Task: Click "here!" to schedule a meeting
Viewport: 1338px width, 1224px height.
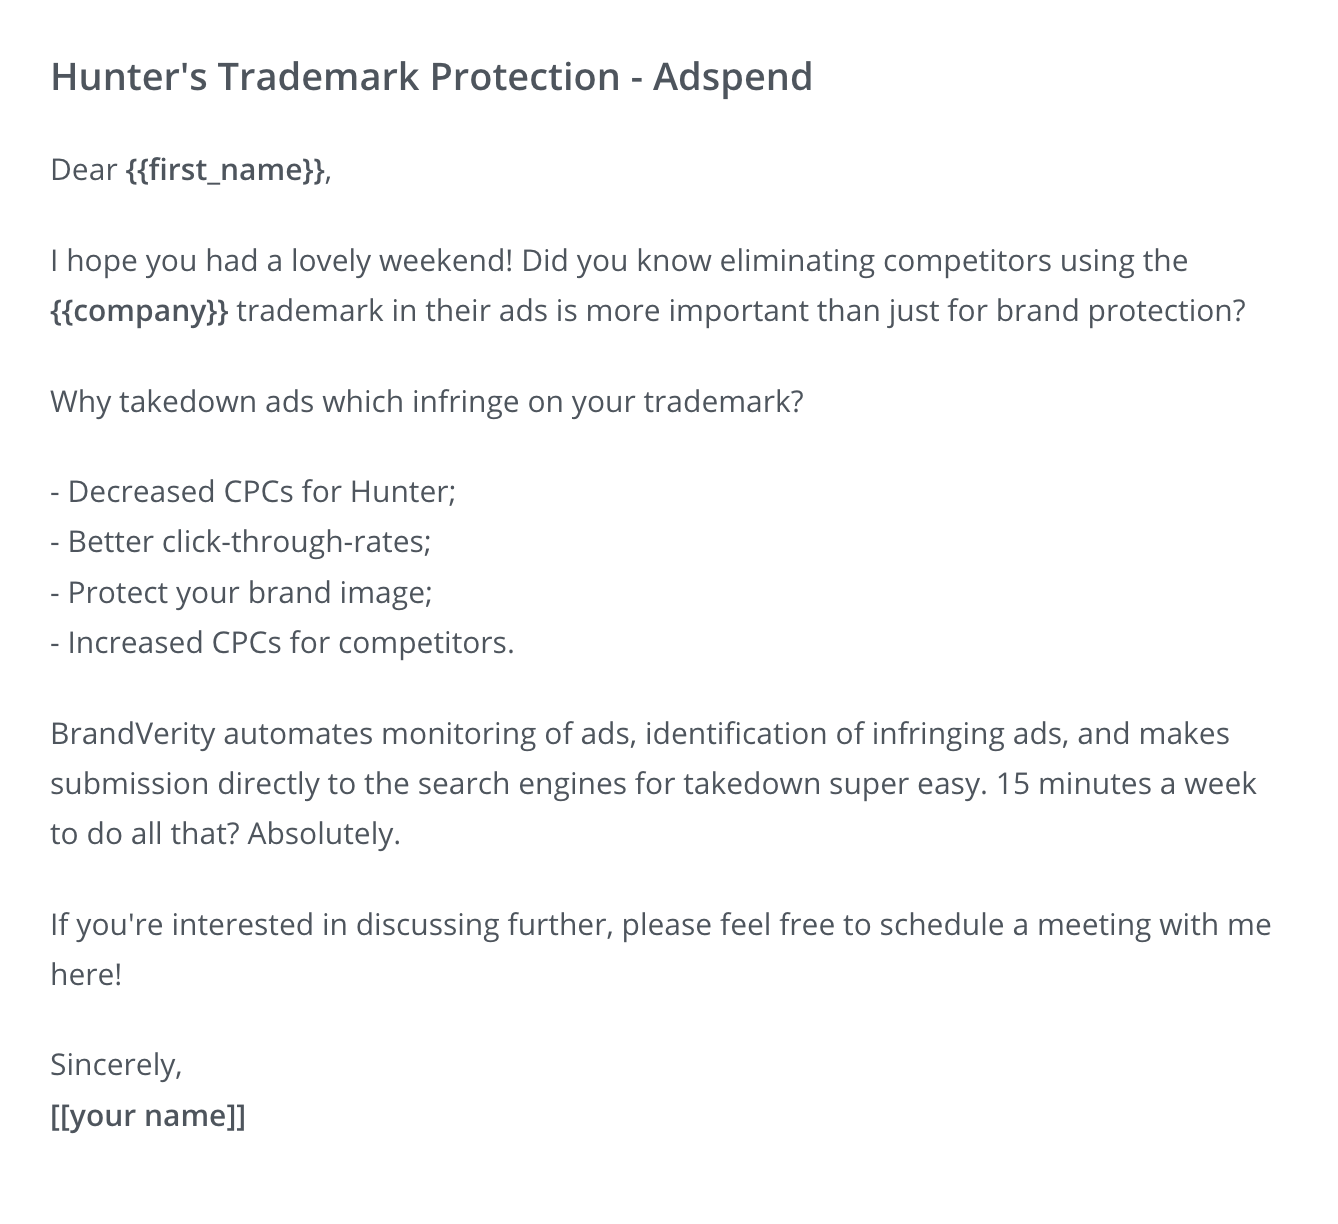Action: pyautogui.click(x=86, y=974)
